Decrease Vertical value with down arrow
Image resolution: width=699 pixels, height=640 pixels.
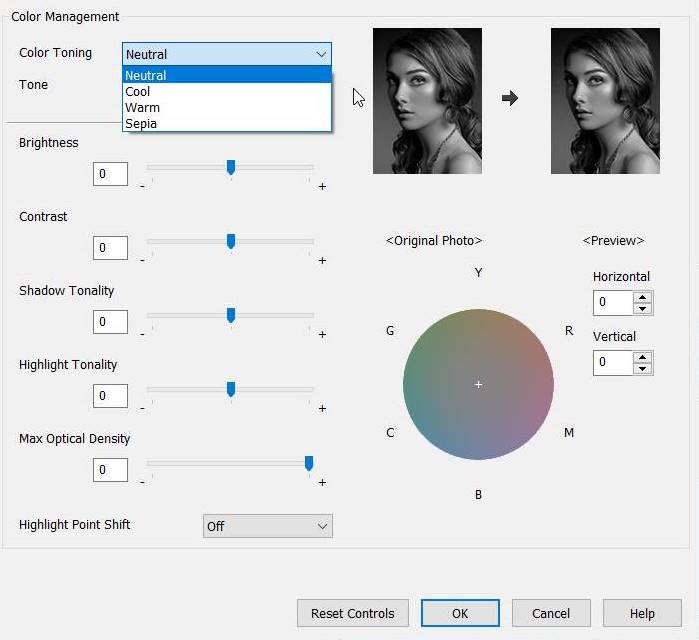click(643, 368)
